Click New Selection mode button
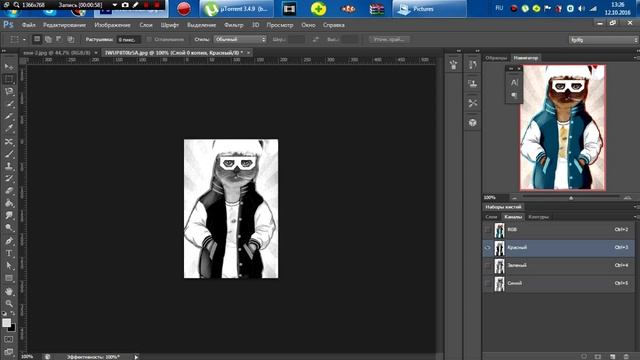The height and width of the screenshot is (360, 640). (37, 39)
